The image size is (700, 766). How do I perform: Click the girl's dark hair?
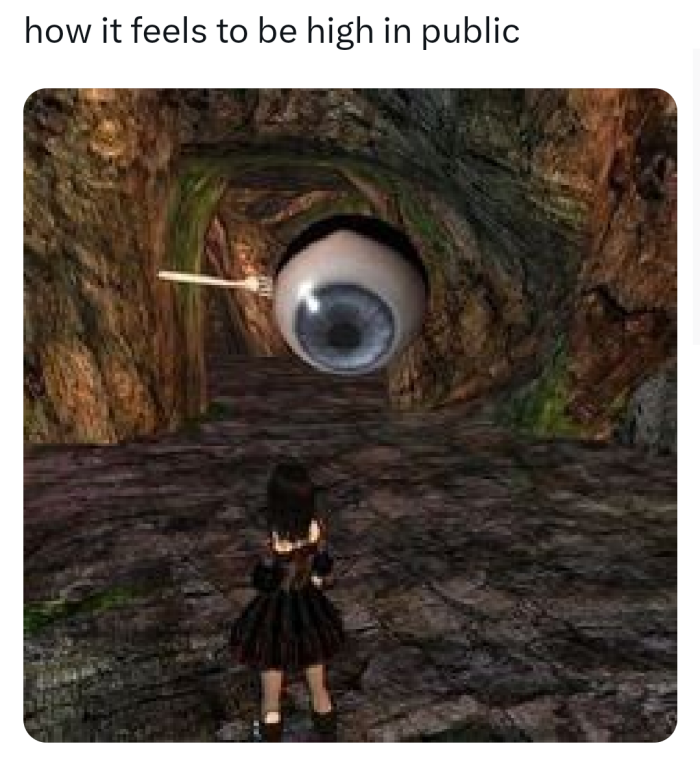tap(291, 498)
